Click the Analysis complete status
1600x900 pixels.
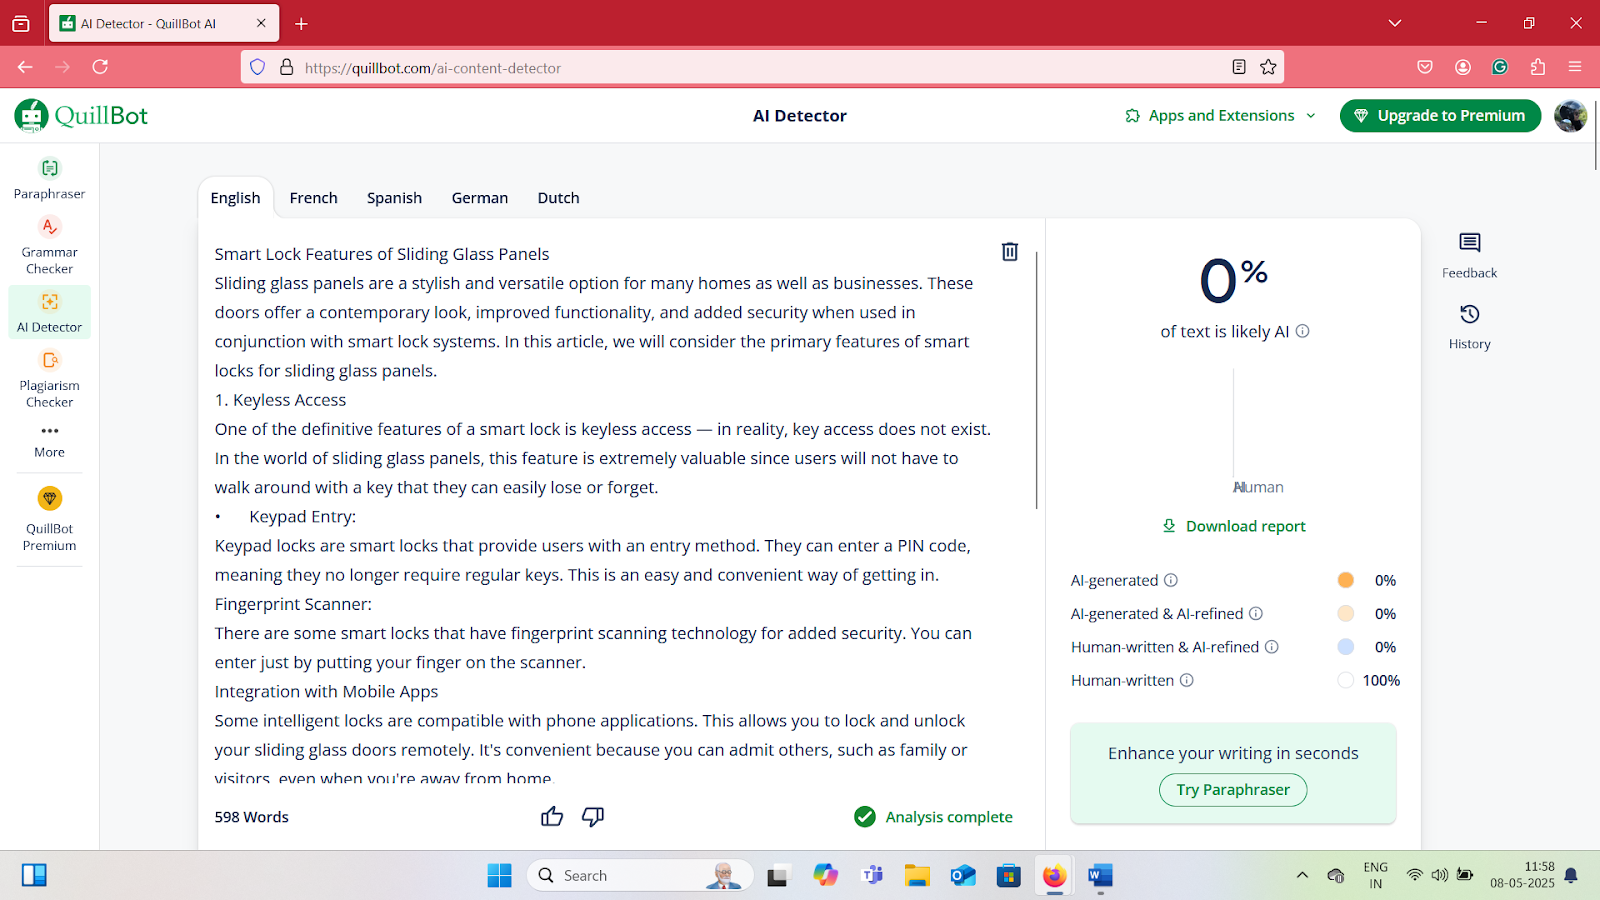(934, 817)
